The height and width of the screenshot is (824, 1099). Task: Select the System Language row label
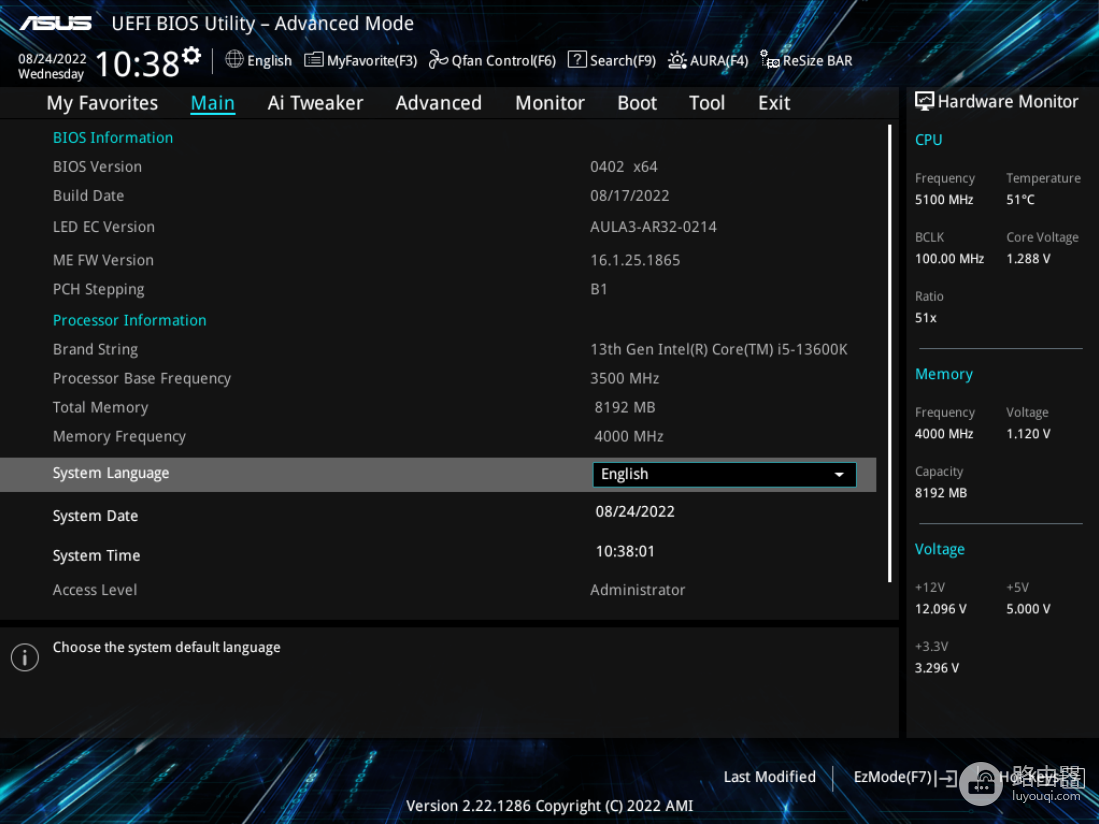pyautogui.click(x=111, y=474)
